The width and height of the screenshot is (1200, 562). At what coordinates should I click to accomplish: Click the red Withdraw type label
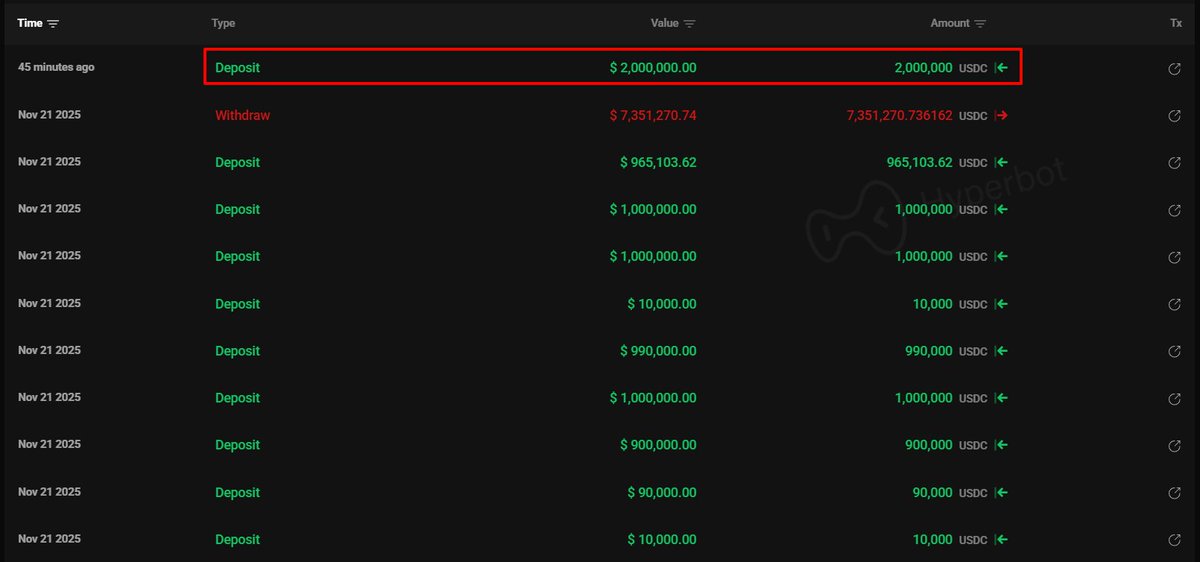pyautogui.click(x=242, y=115)
